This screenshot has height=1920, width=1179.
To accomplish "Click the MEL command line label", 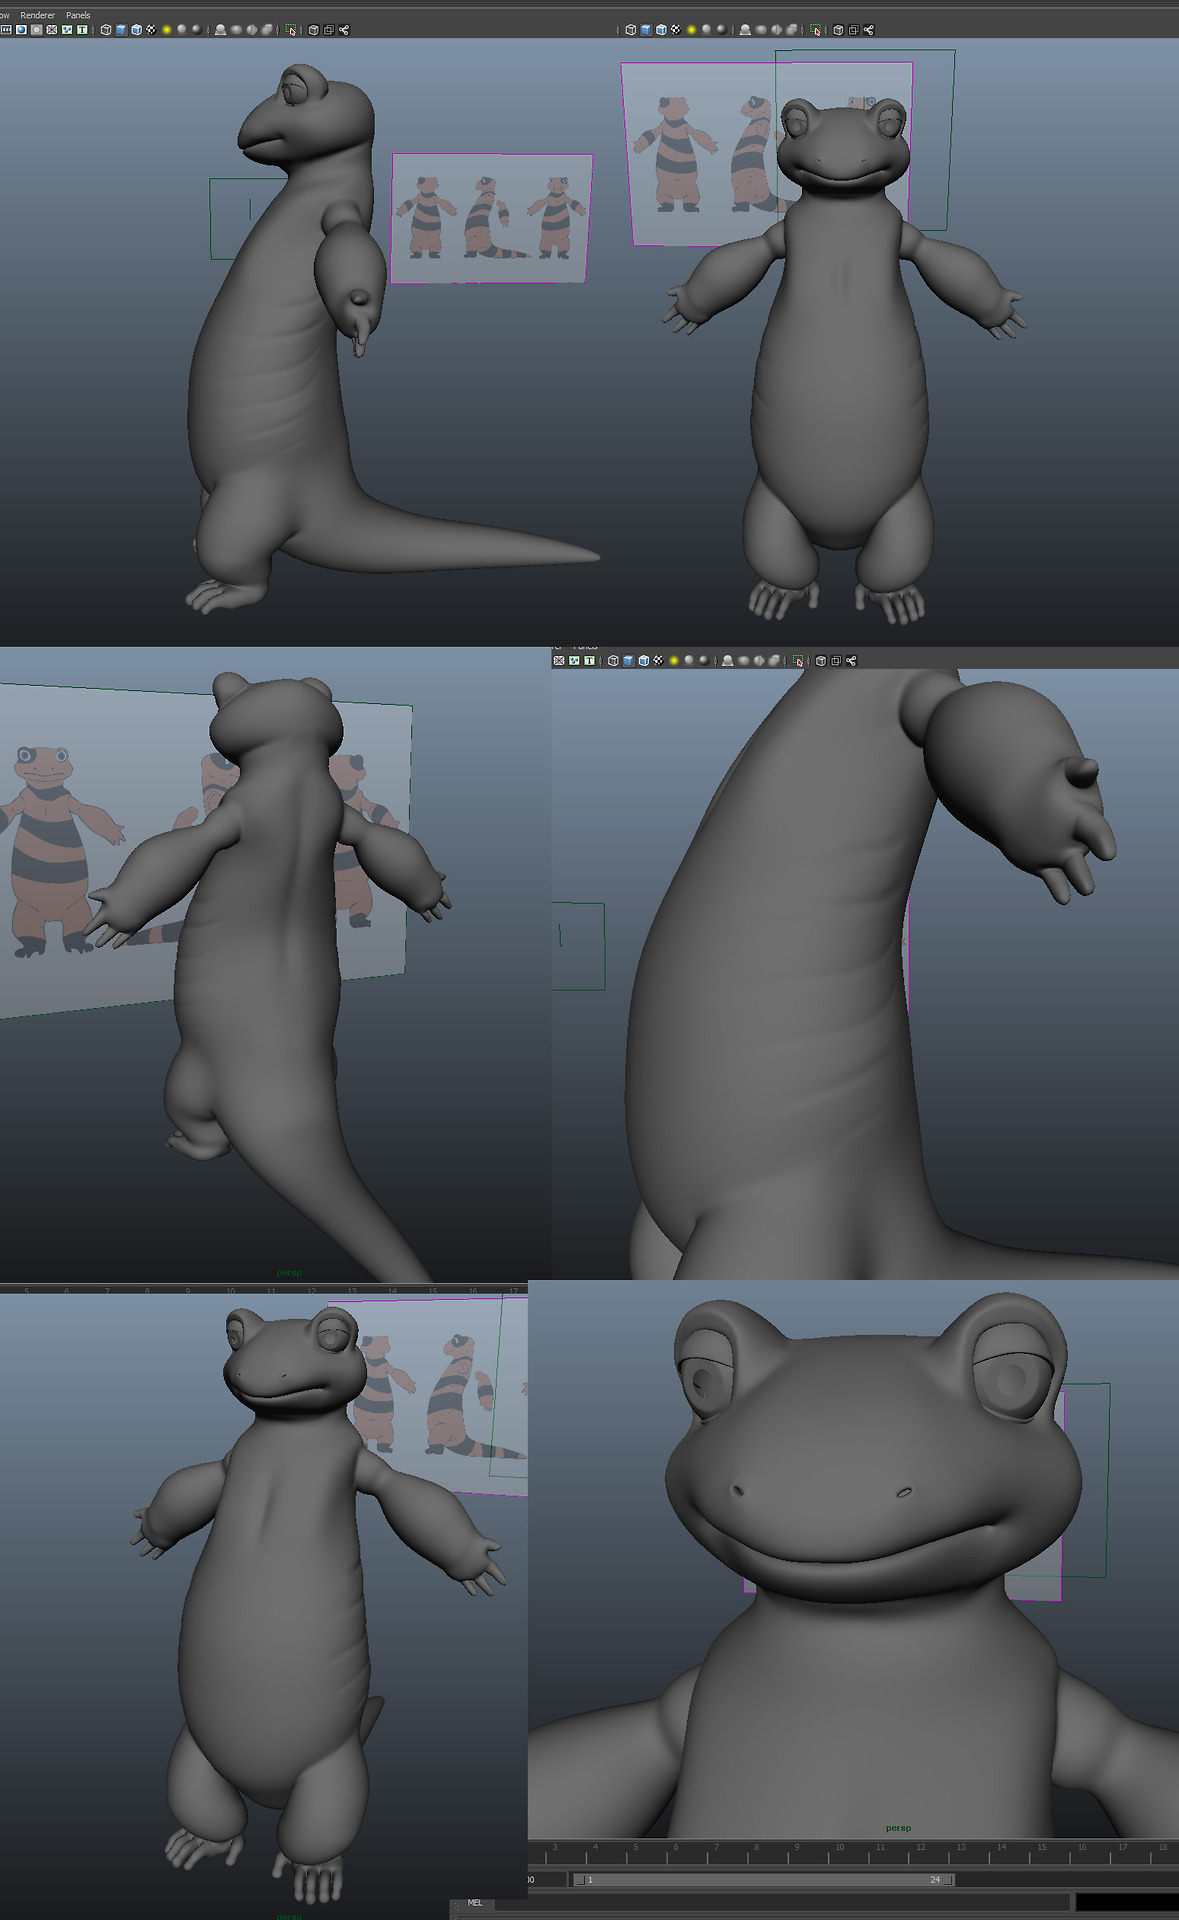I will 475,1903.
